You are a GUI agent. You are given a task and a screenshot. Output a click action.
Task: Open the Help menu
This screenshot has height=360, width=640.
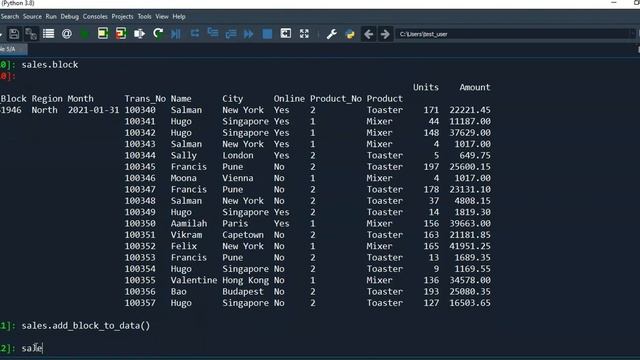(179, 17)
